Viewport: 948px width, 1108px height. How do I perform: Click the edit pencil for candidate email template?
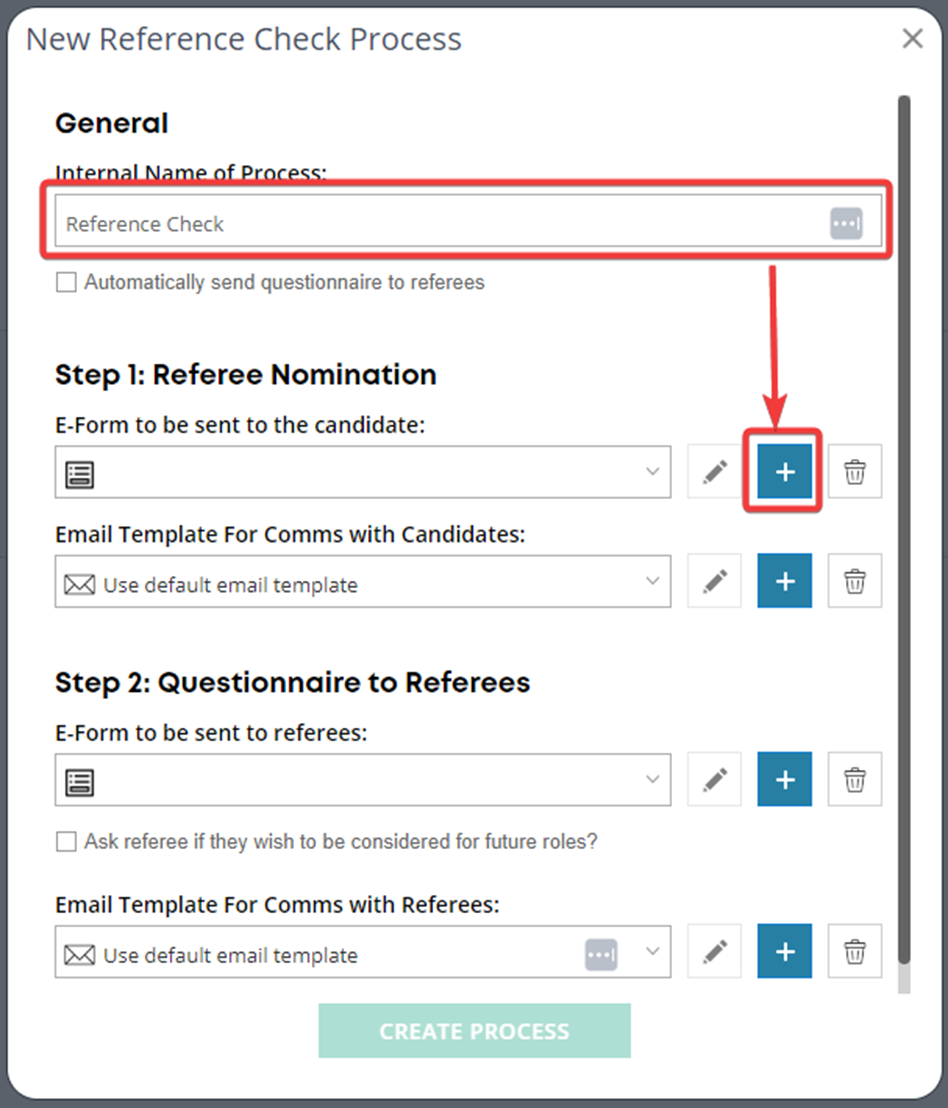[714, 581]
